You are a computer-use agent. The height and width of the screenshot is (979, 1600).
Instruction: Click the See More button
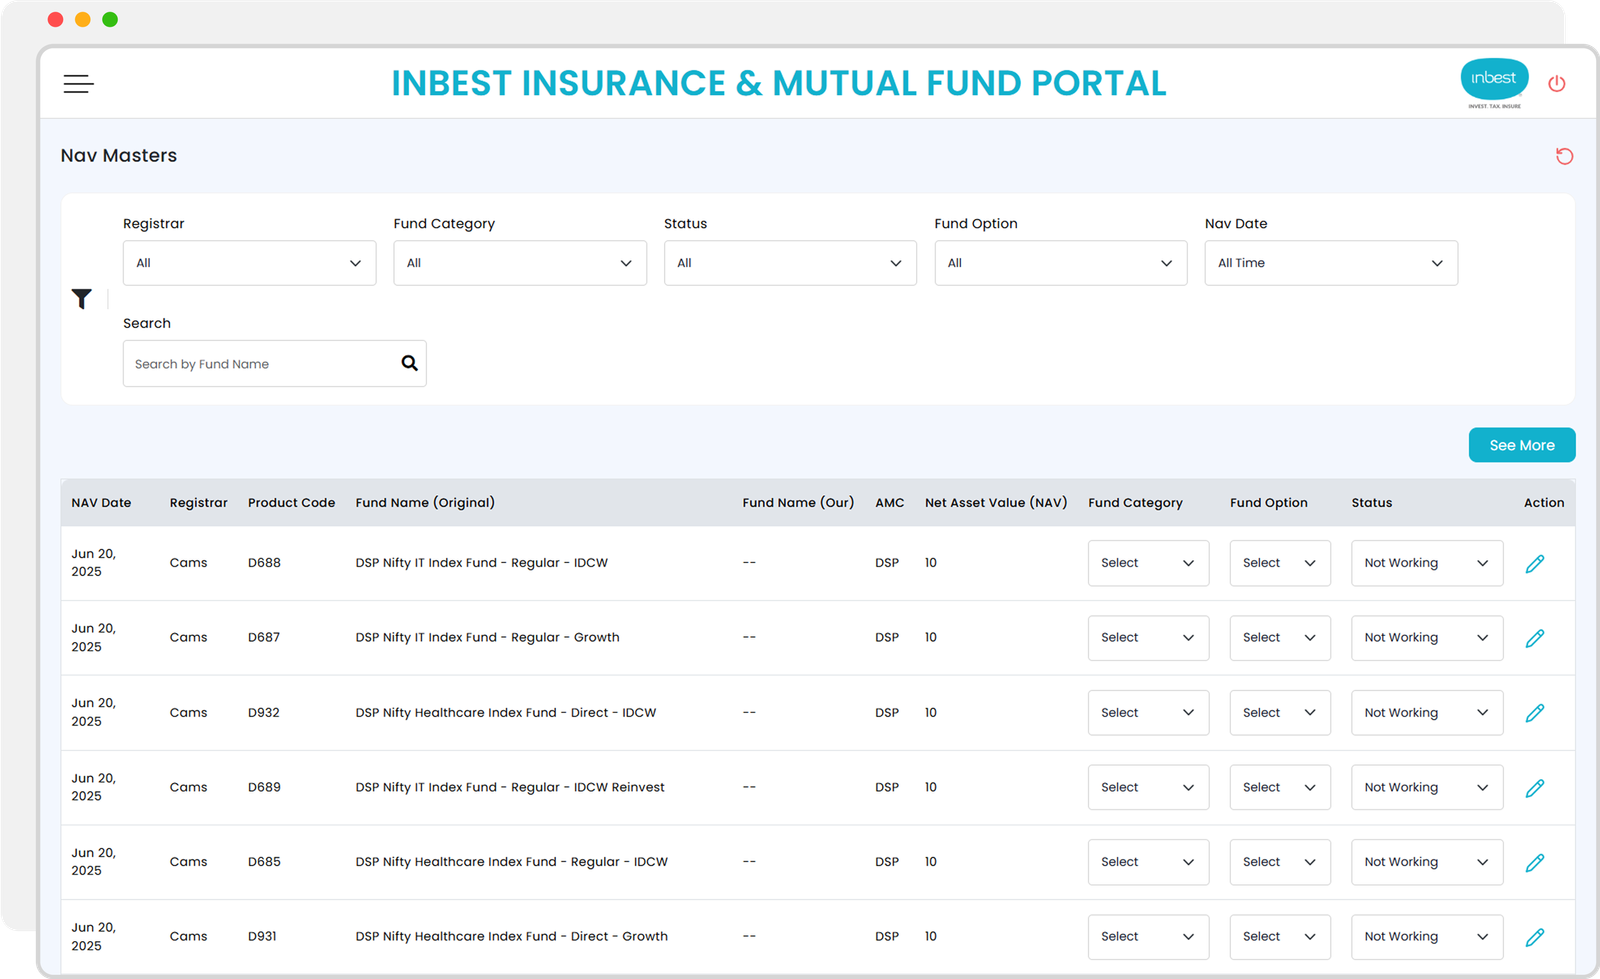[x=1521, y=445]
